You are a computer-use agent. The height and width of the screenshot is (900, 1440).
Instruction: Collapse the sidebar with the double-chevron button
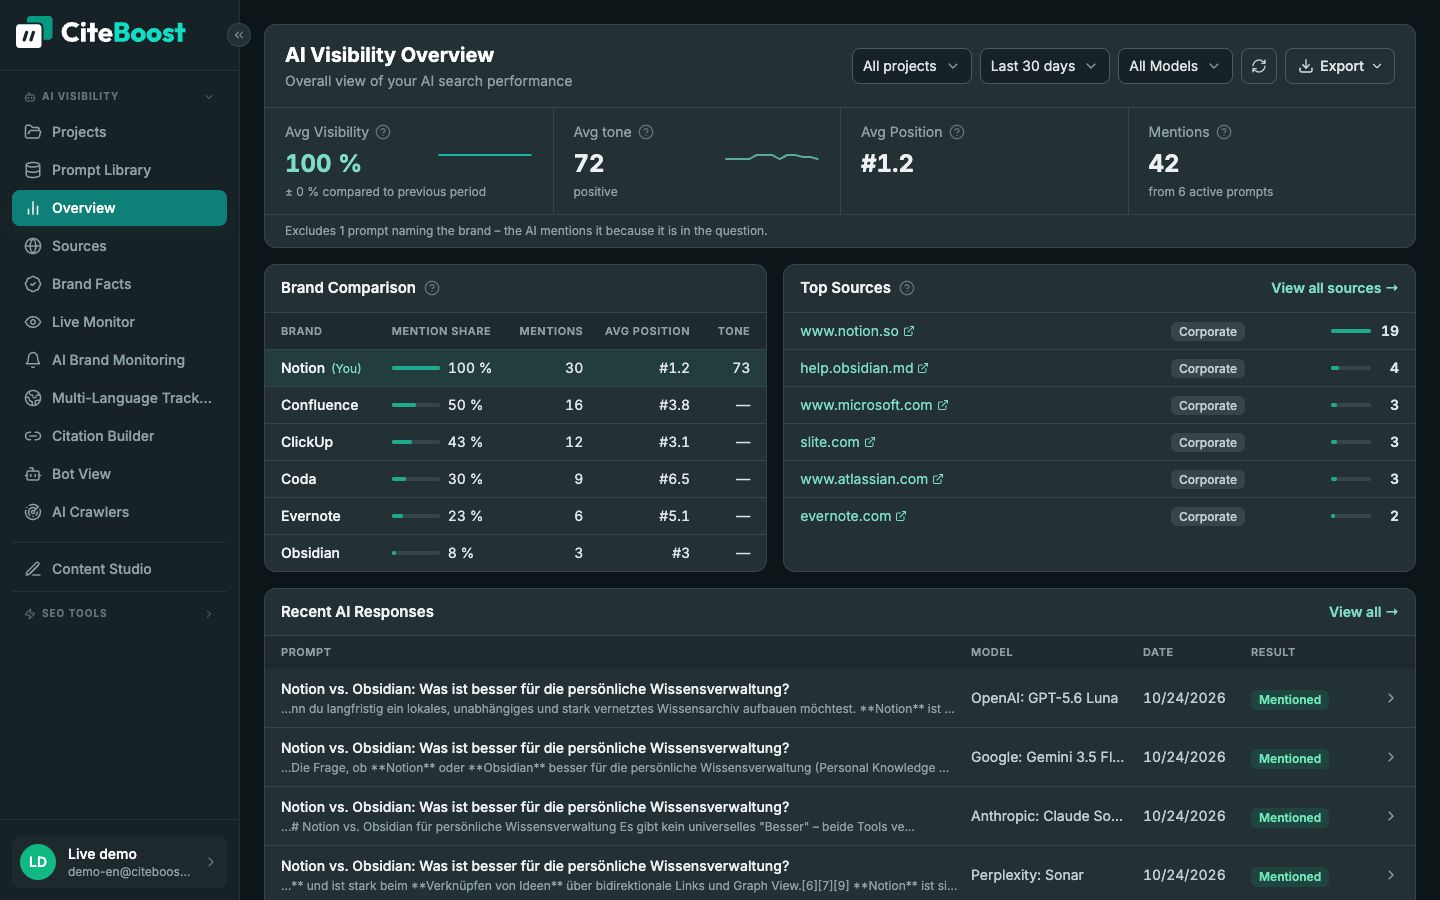(x=238, y=35)
